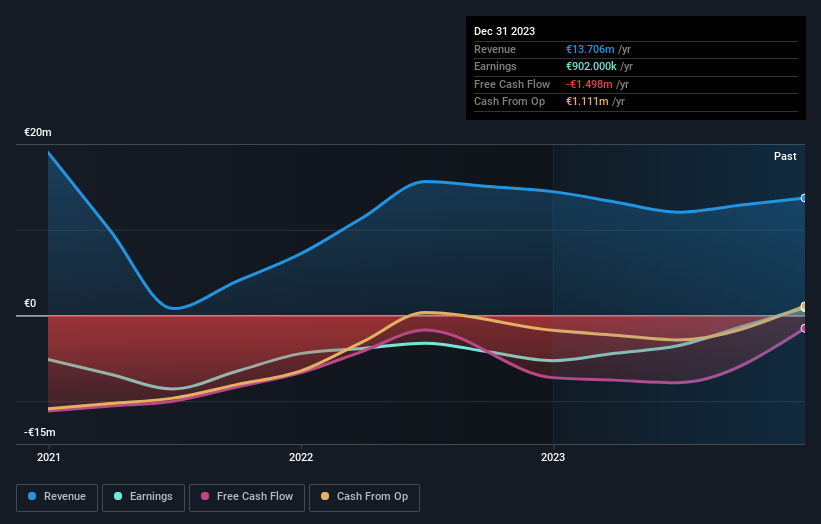Toggle the Cash From Op legend series

click(364, 497)
